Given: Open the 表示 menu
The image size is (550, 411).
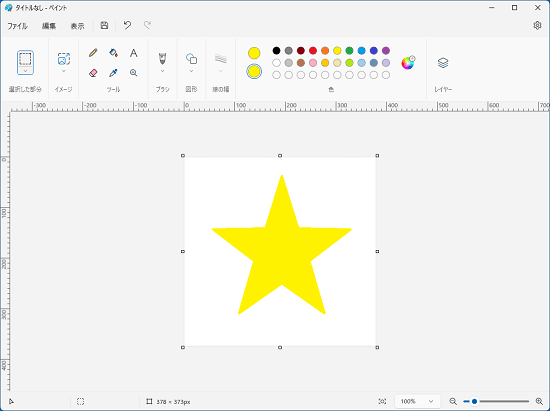Looking at the screenshot, I should pos(78,26).
